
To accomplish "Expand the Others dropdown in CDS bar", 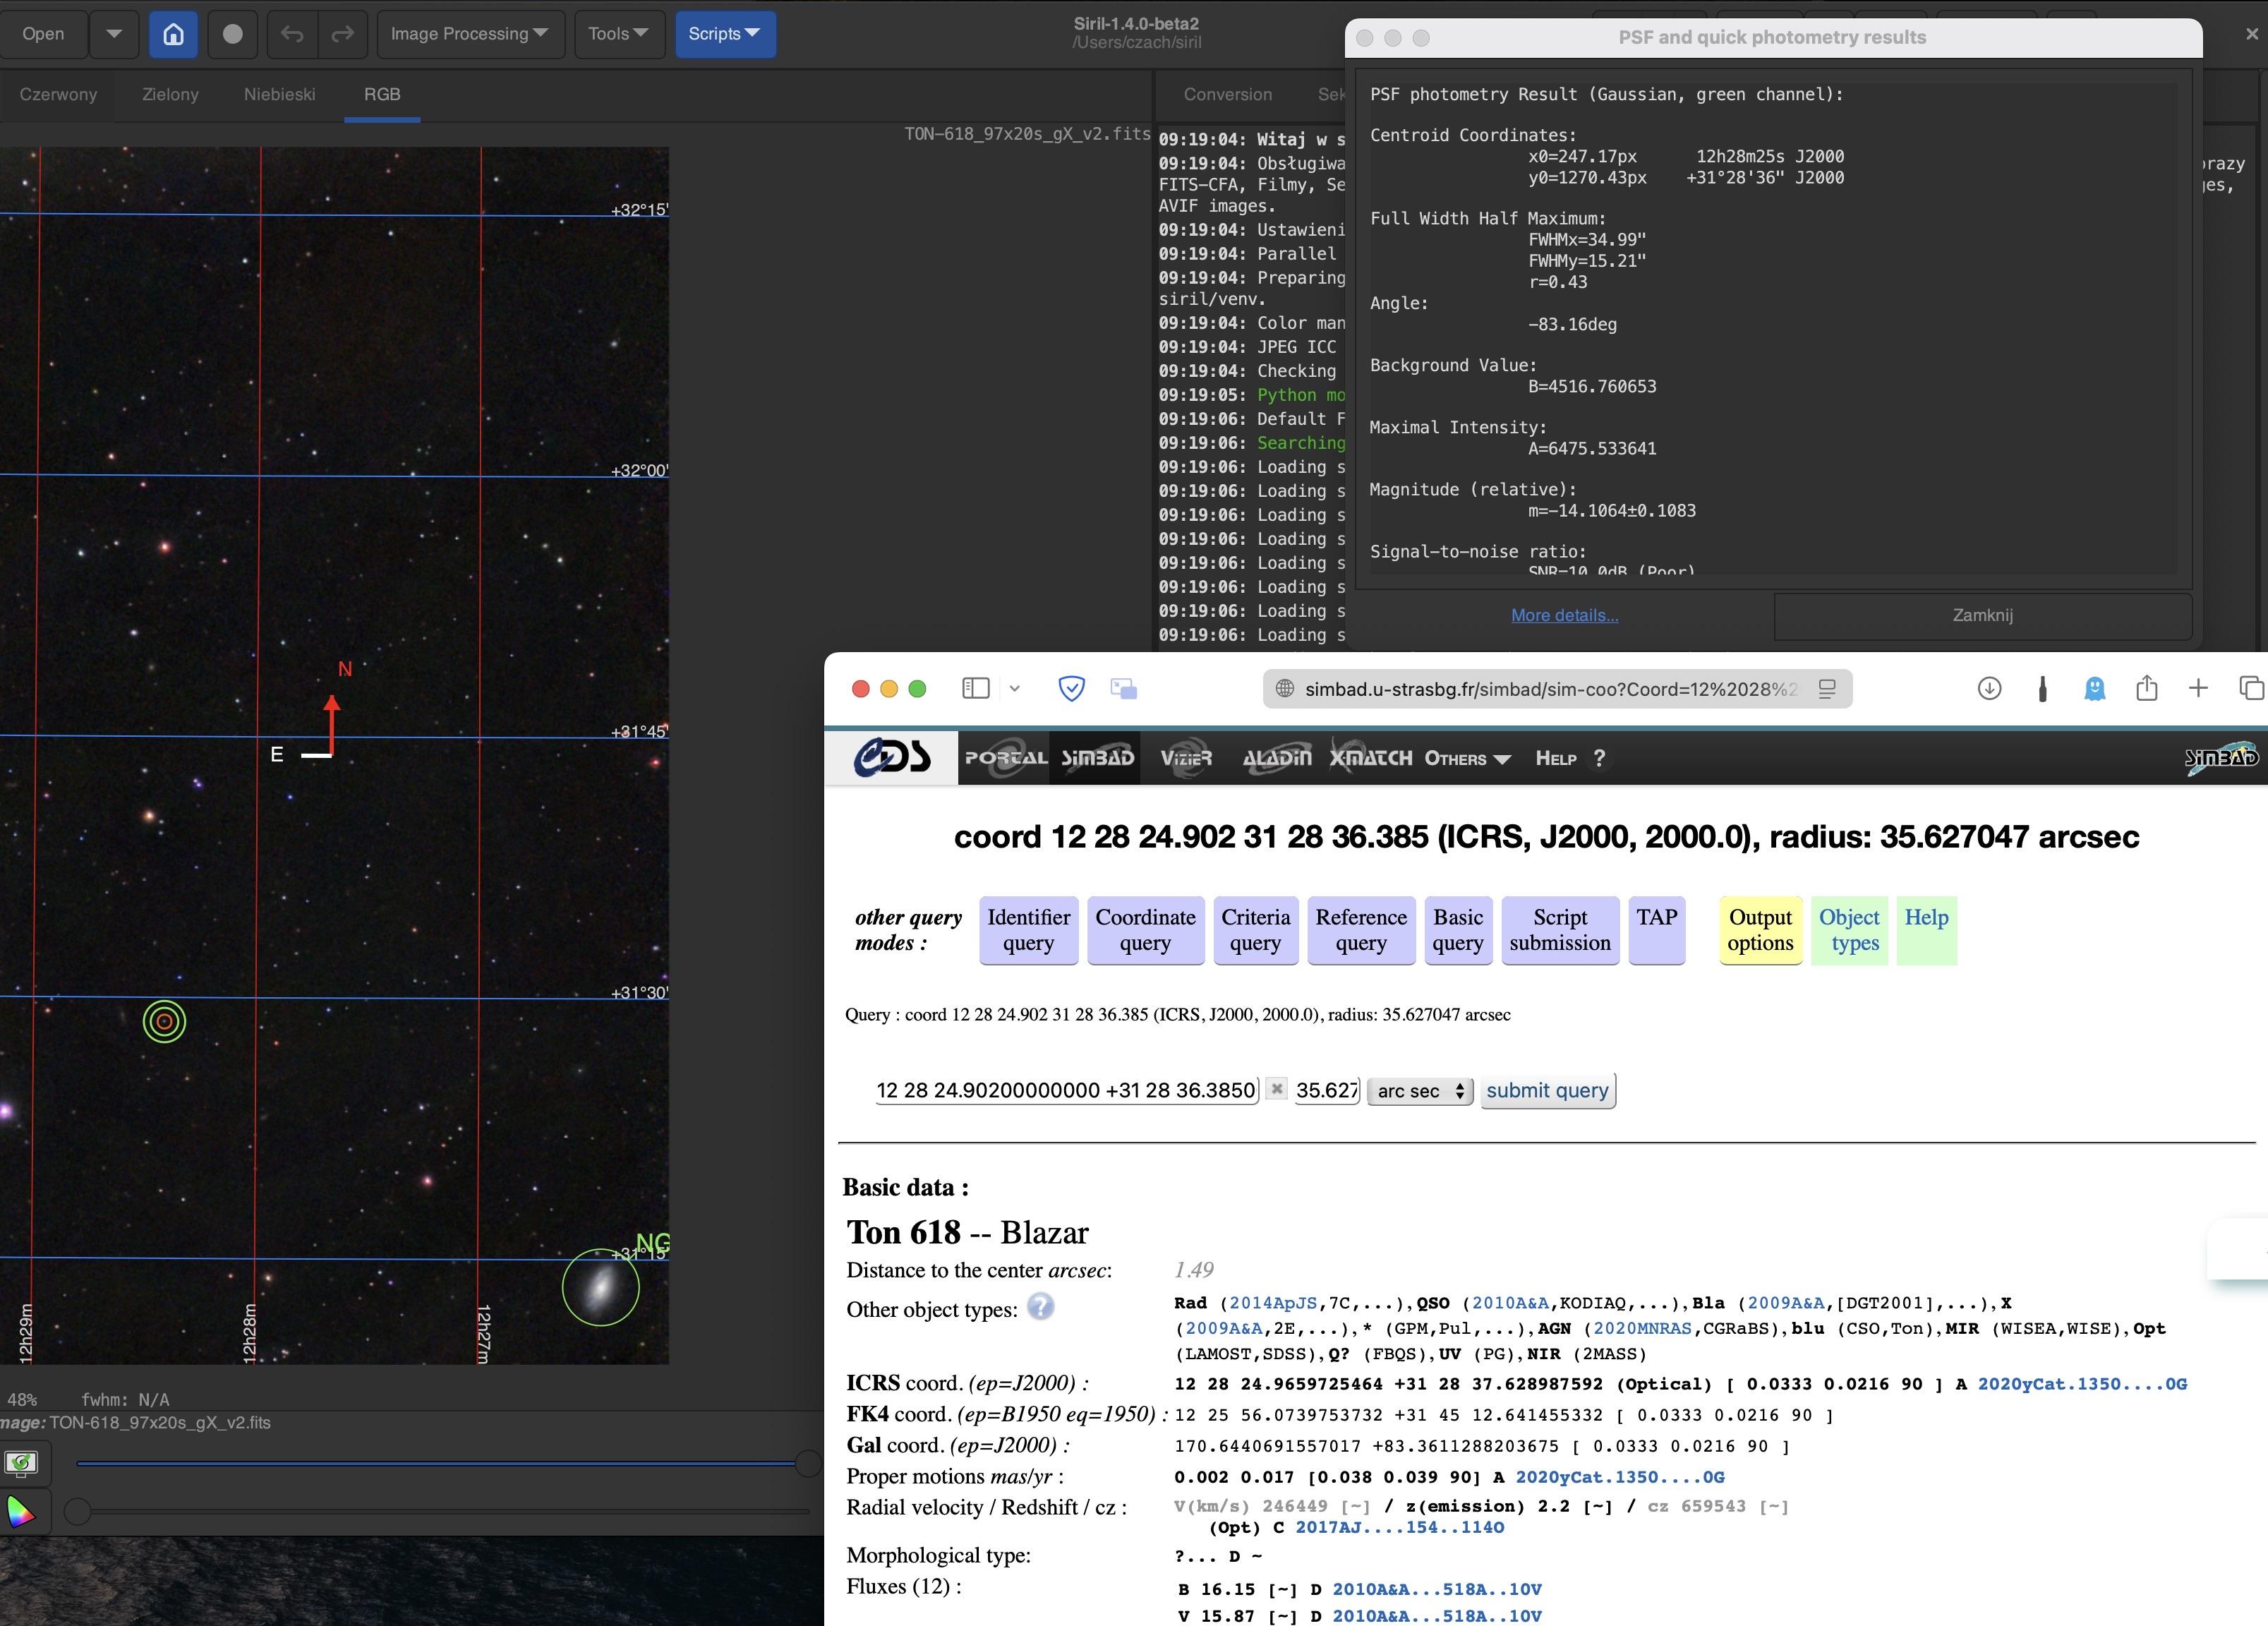I will click(1467, 759).
